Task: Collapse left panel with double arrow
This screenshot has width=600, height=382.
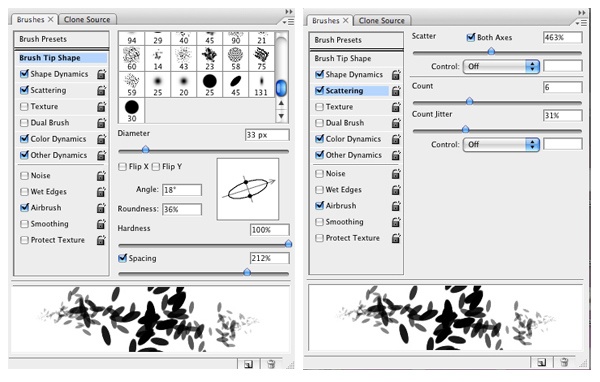Action: (x=289, y=12)
